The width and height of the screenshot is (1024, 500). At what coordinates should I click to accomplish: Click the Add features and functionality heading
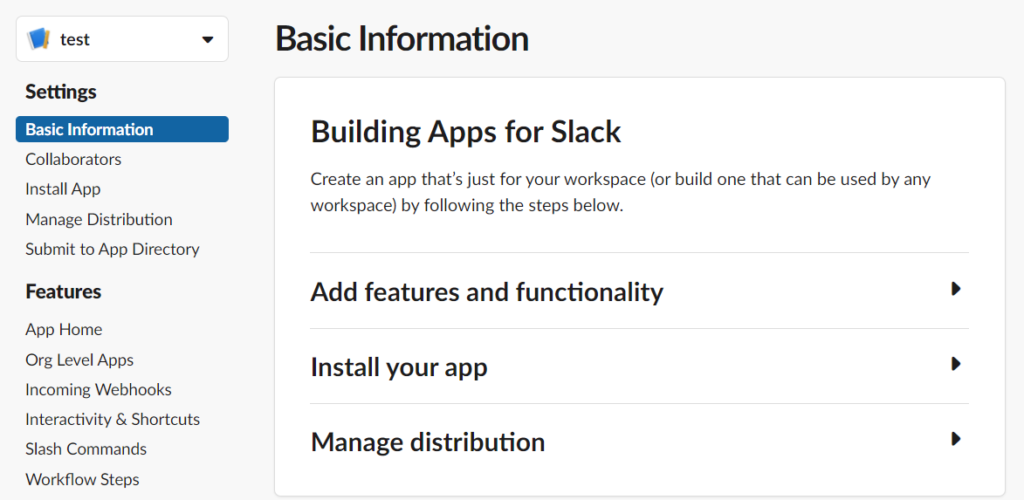pos(487,291)
